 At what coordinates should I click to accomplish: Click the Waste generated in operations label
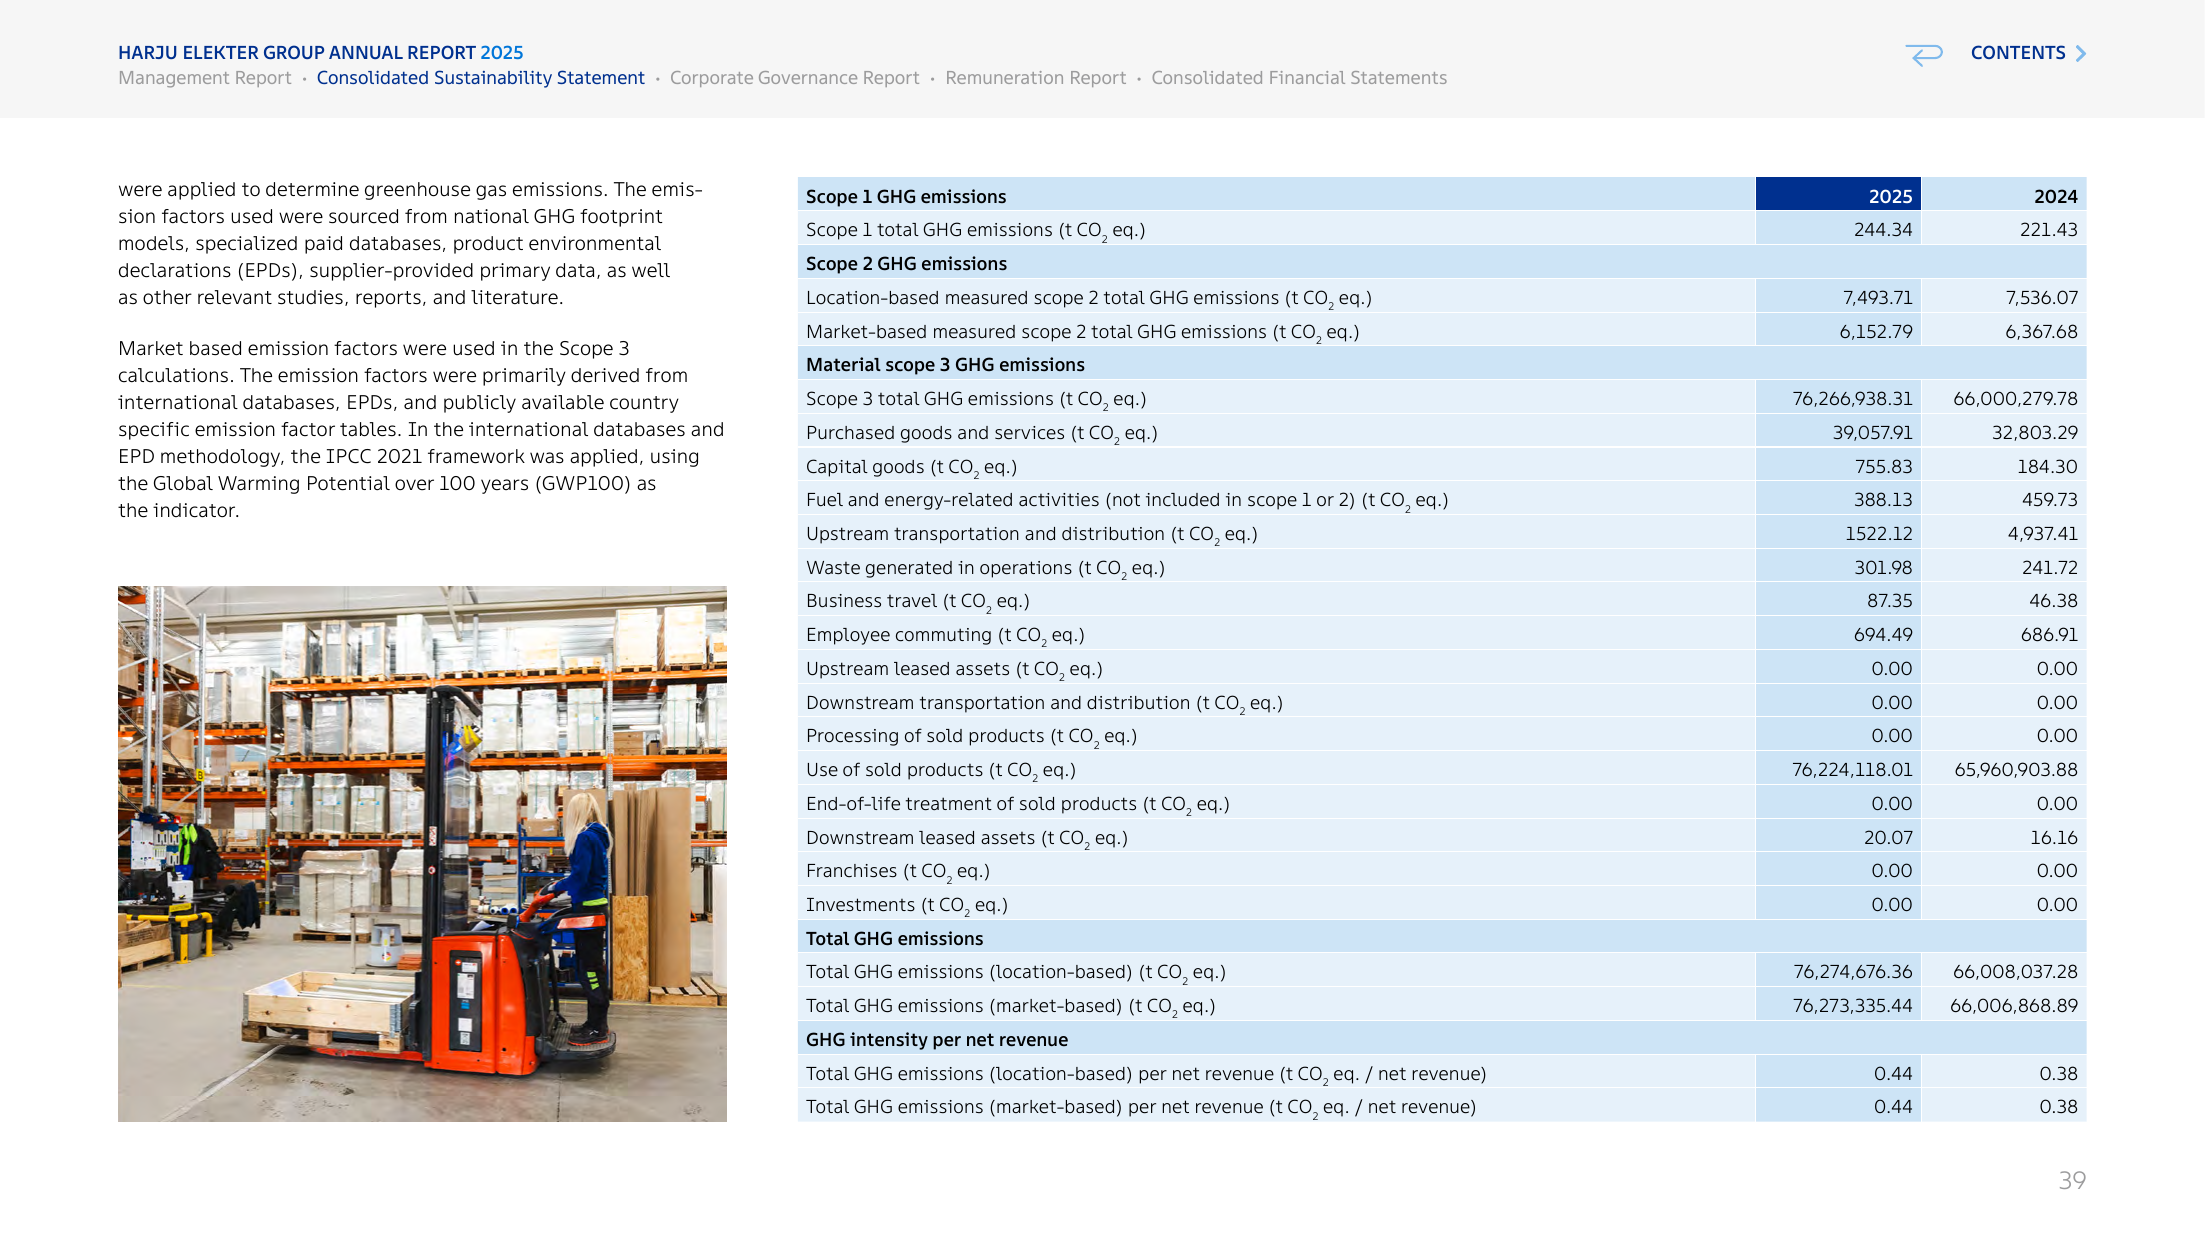(985, 568)
